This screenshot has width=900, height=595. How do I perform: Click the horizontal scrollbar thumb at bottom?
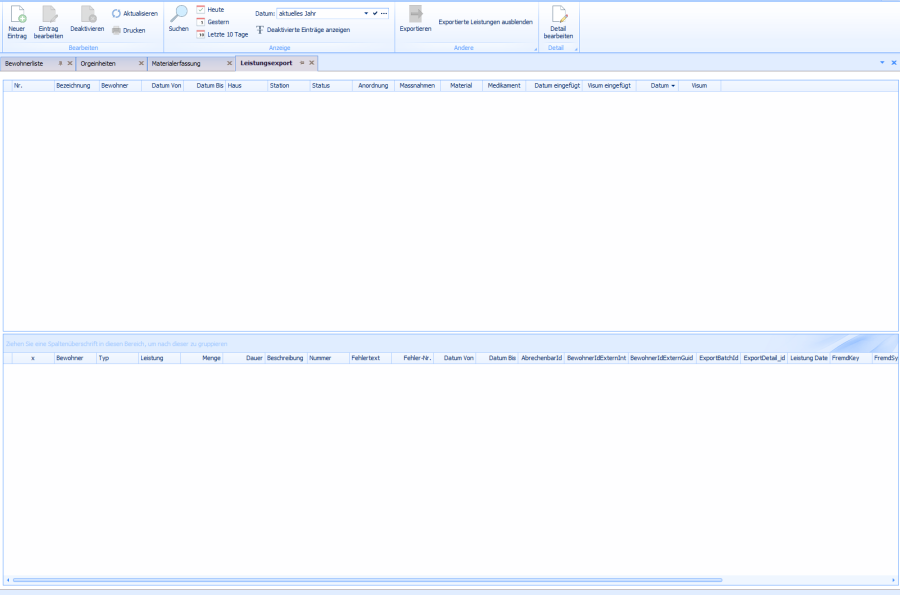click(367, 580)
